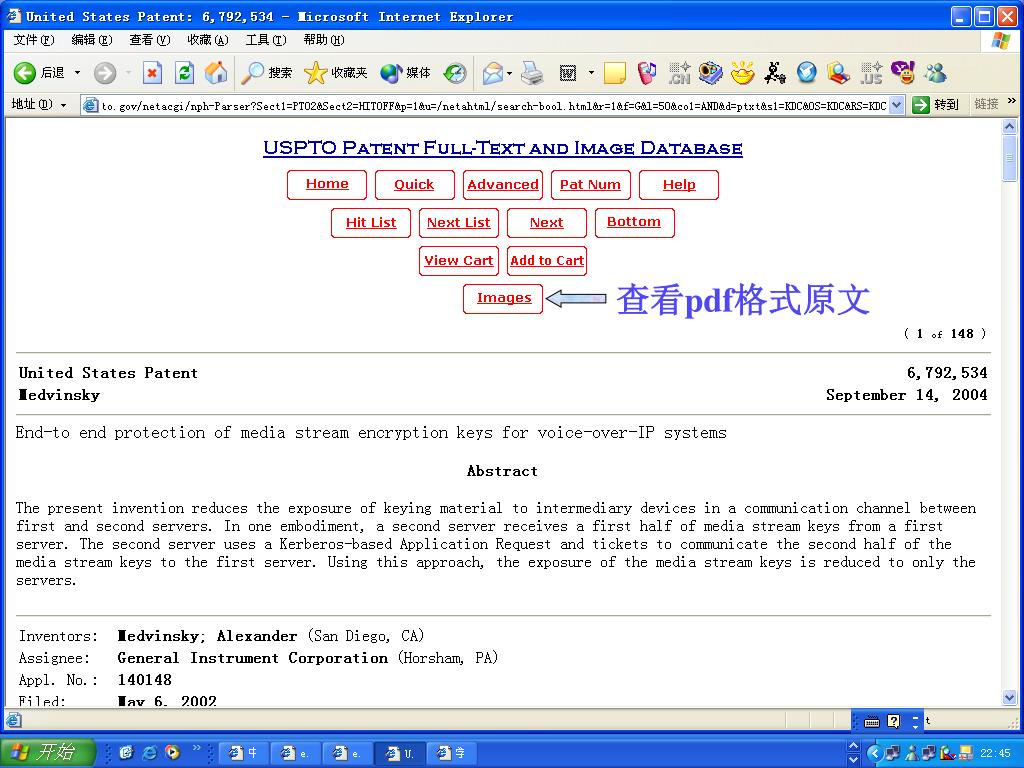Go to the home page via the house icon
This screenshot has width=1024, height=768.
tap(216, 72)
